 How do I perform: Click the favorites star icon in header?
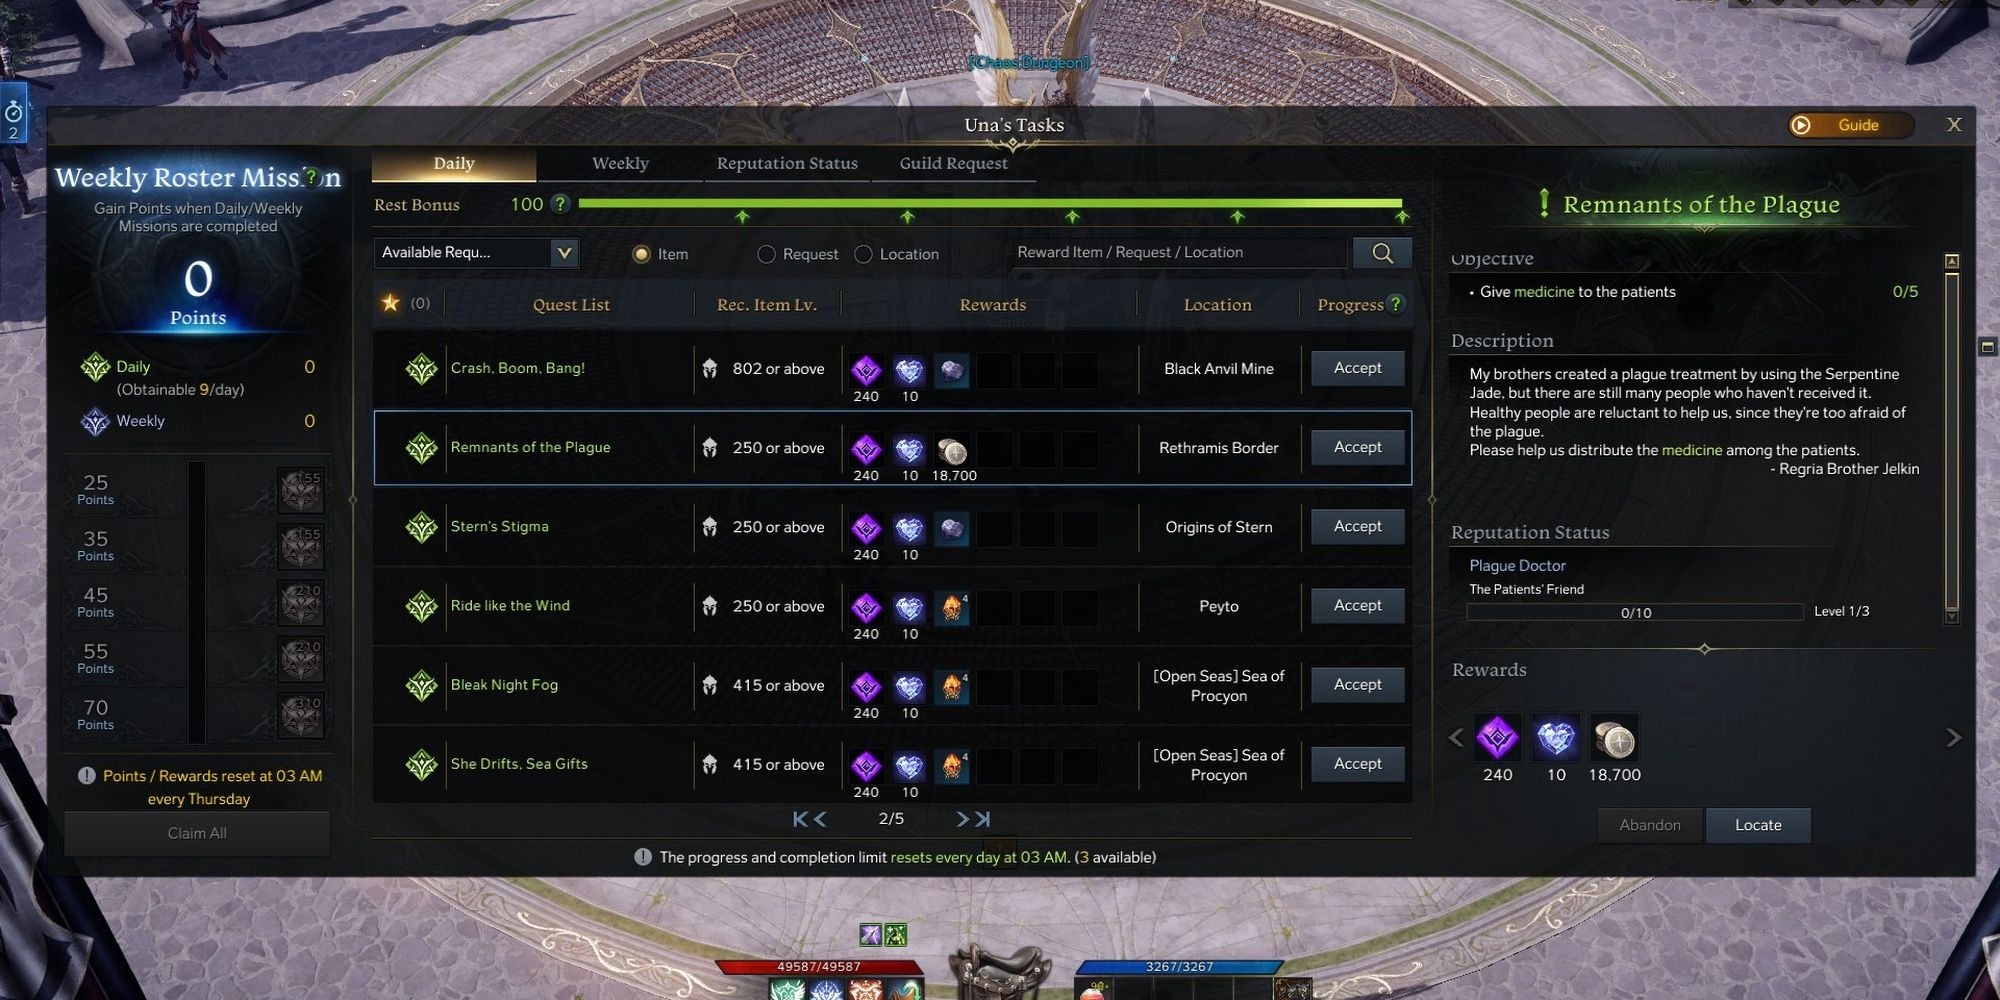pyautogui.click(x=390, y=303)
